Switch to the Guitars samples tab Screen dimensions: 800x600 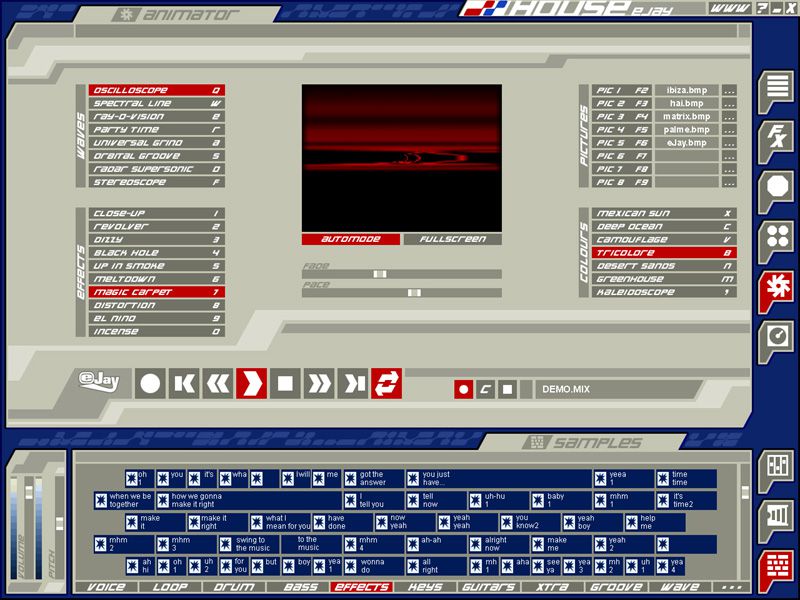[488, 587]
